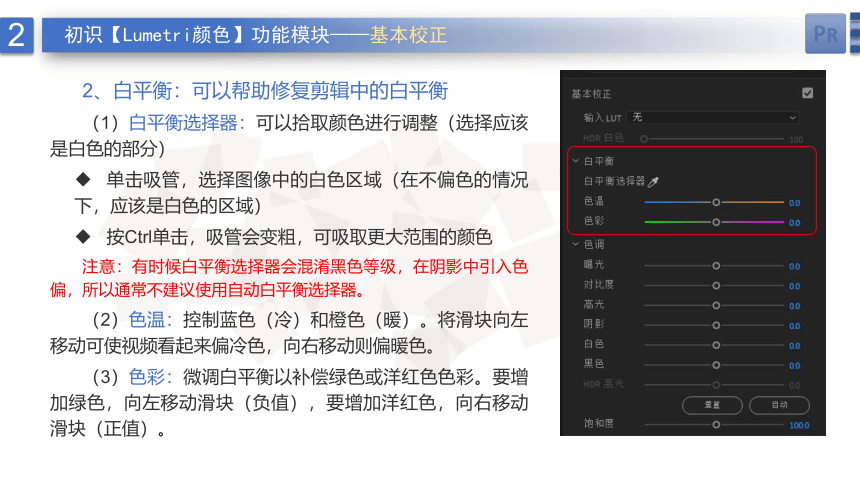The image size is (860, 484).
Task: Click the 黑色 value 0.0
Action: coord(794,365)
